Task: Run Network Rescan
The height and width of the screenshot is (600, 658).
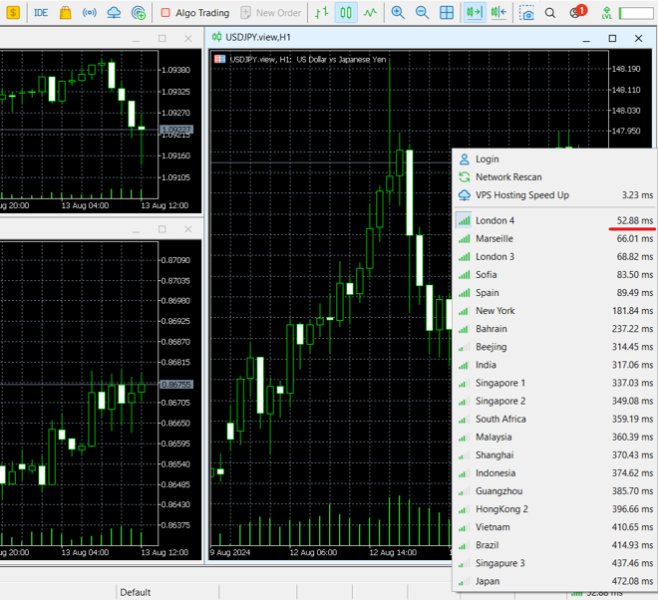Action: coord(508,177)
